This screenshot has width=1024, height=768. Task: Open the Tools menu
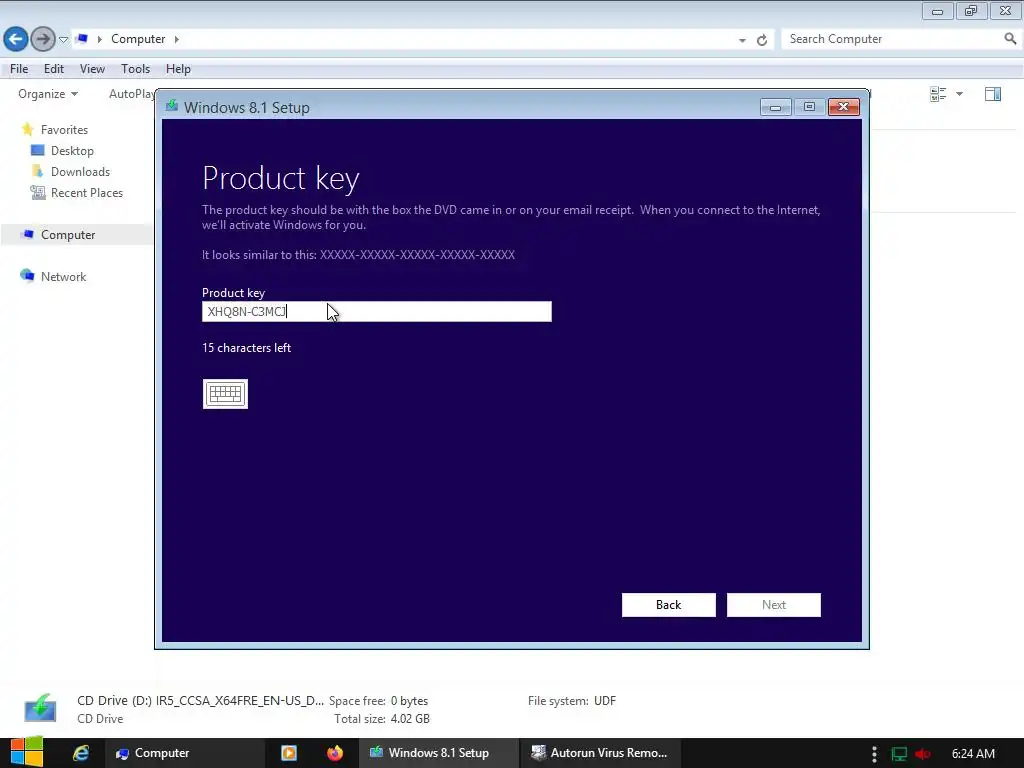(135, 69)
